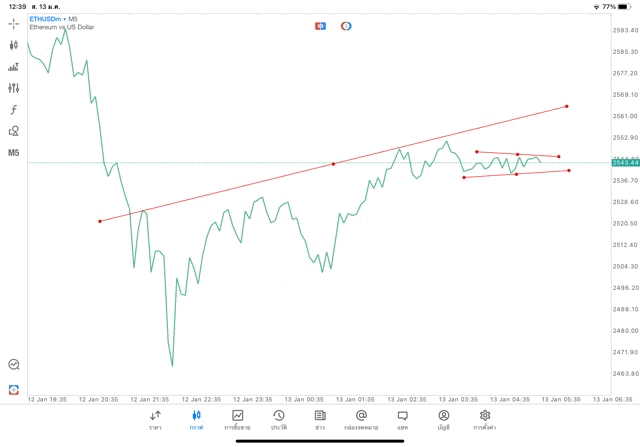Open the Chat (แชท) tab

pyautogui.click(x=402, y=420)
